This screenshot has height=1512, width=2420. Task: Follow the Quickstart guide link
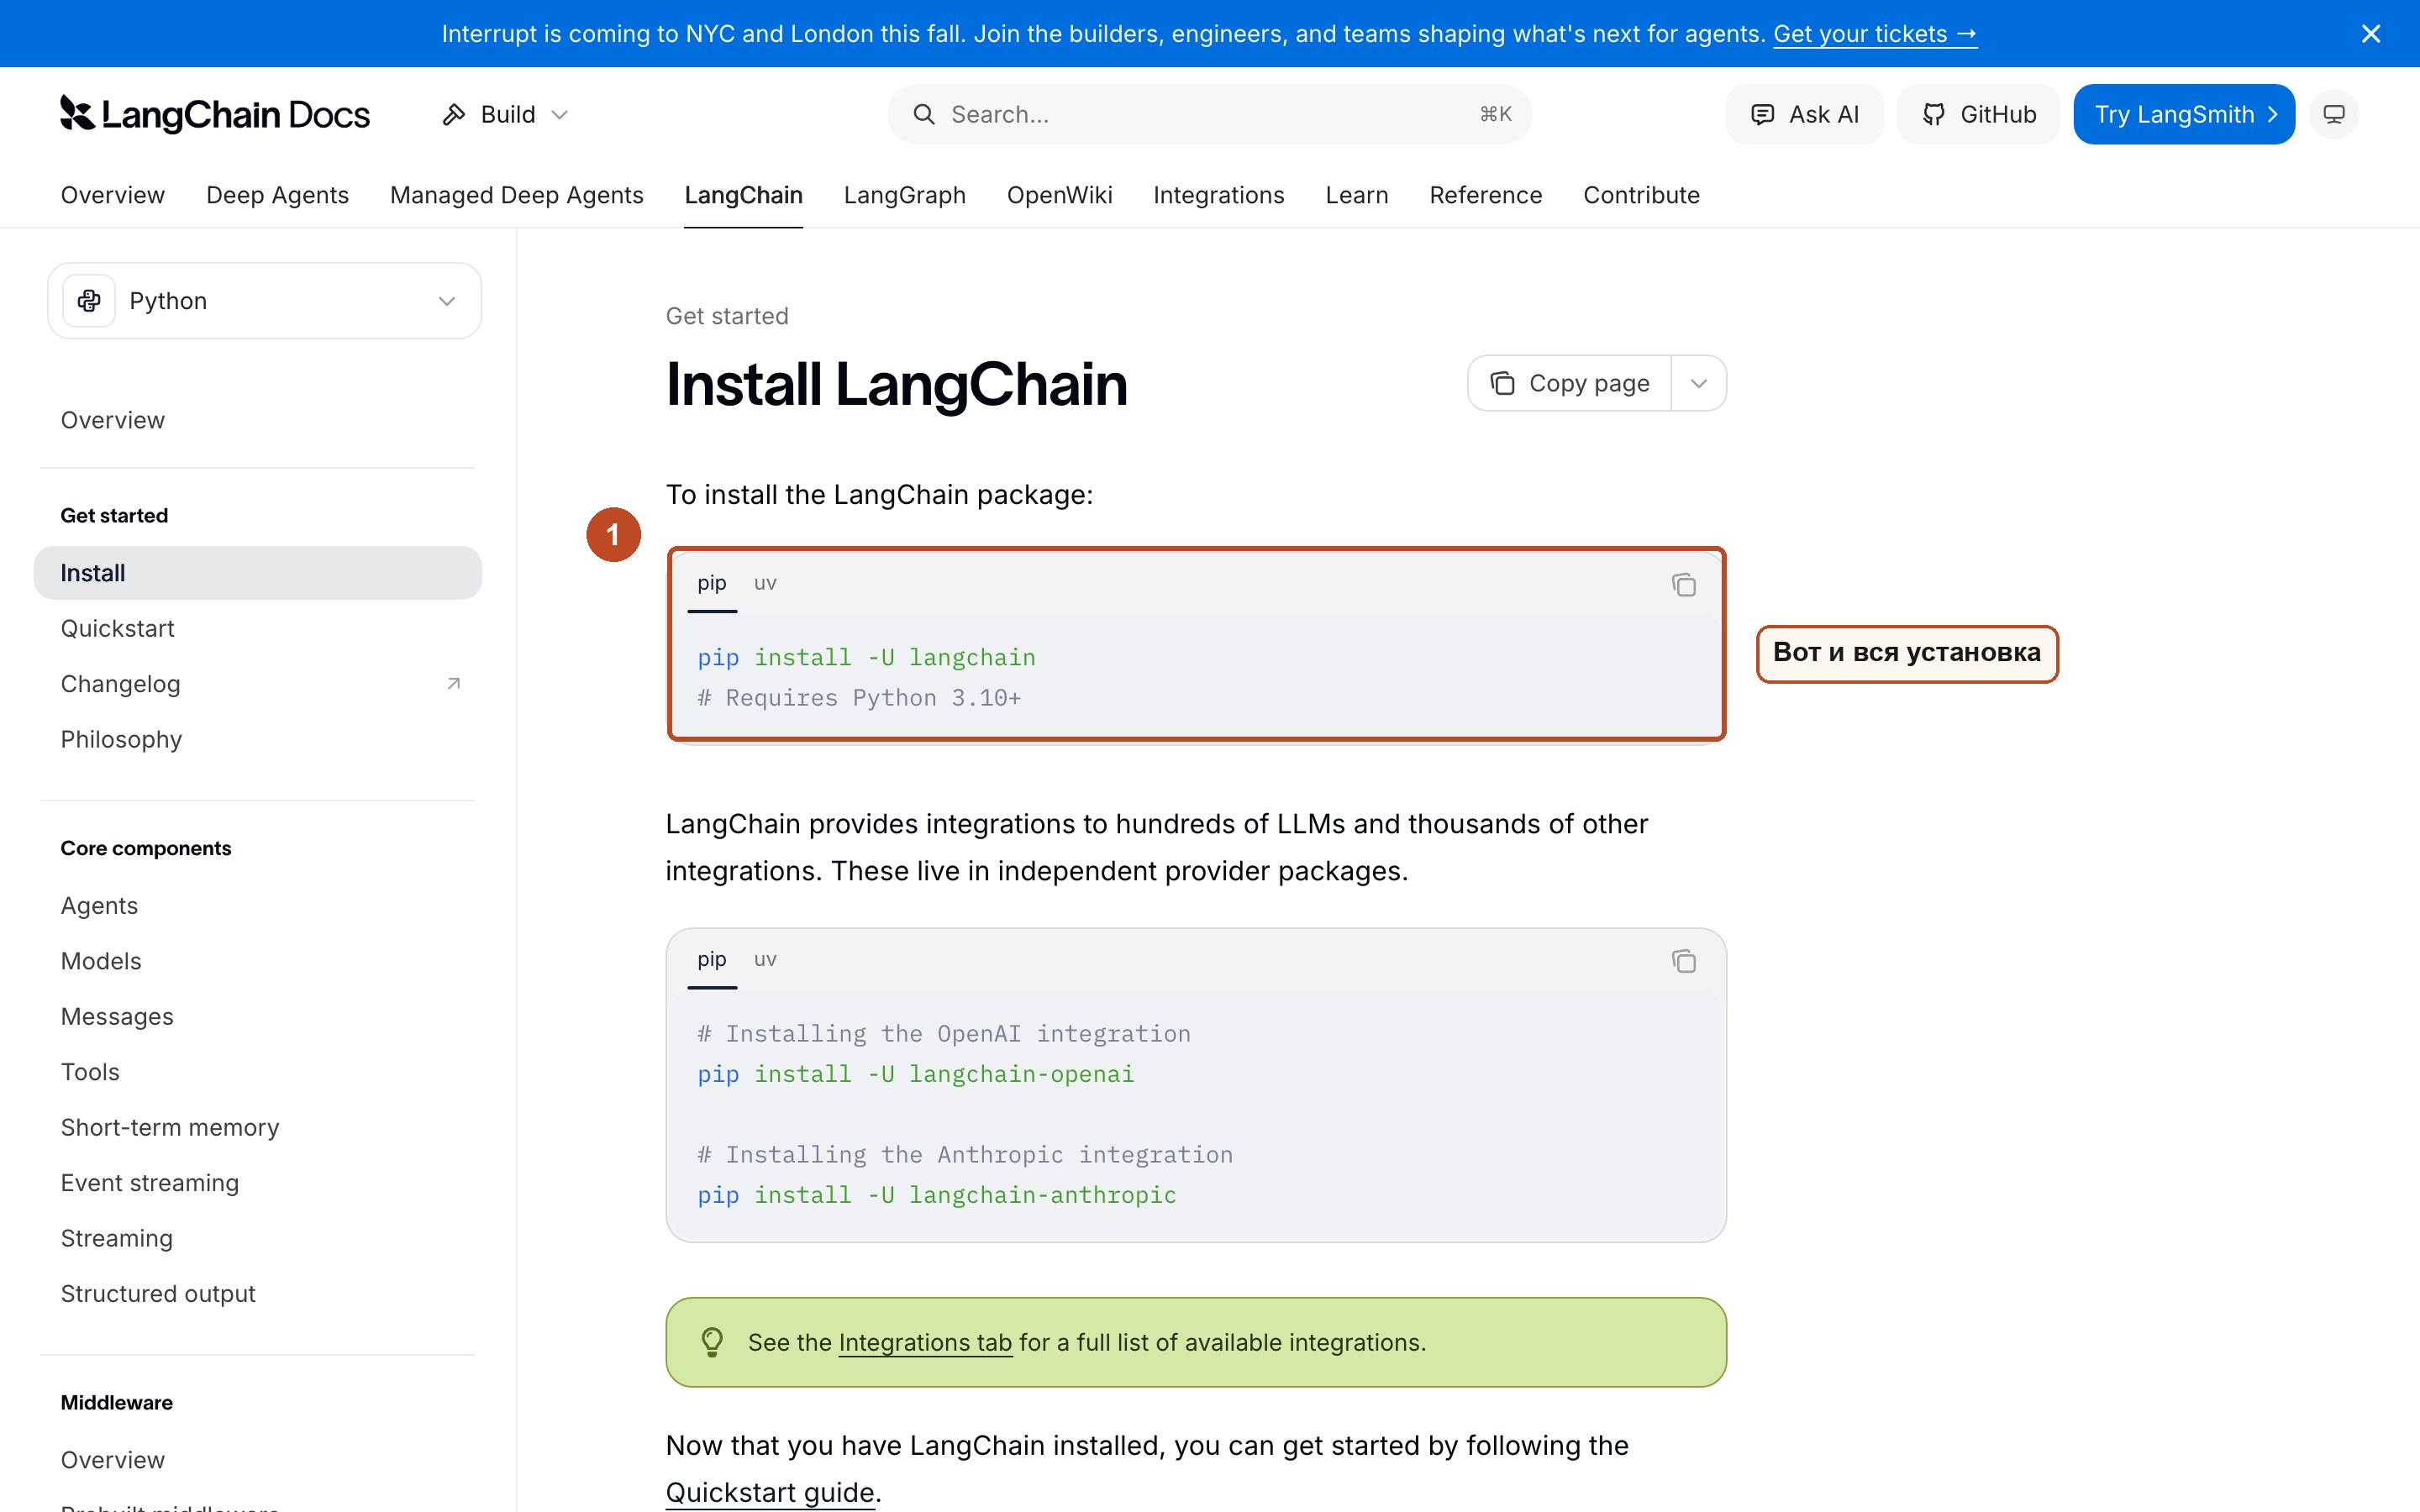tap(770, 1492)
